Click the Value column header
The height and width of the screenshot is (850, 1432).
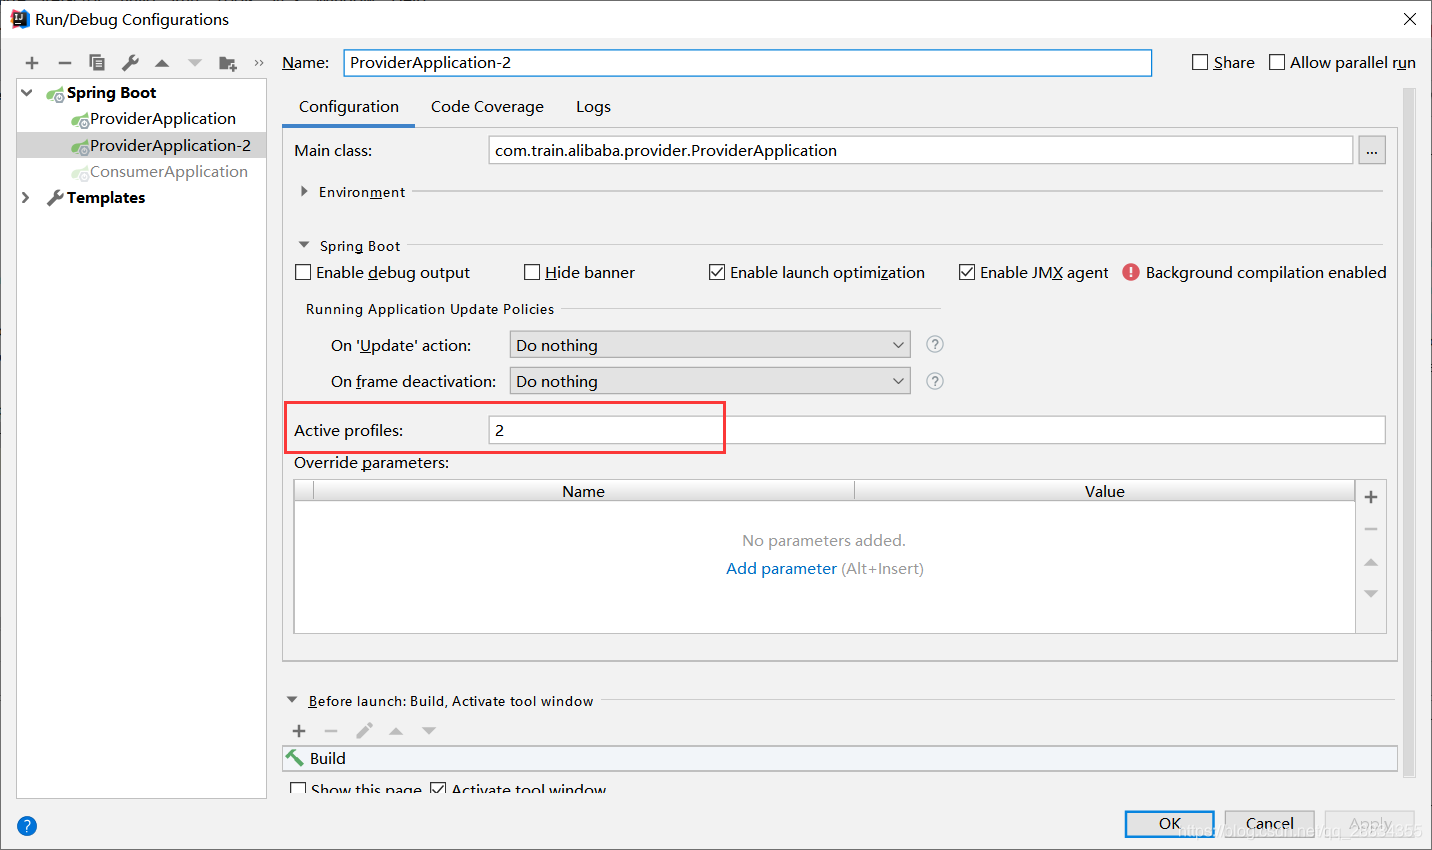point(1105,491)
